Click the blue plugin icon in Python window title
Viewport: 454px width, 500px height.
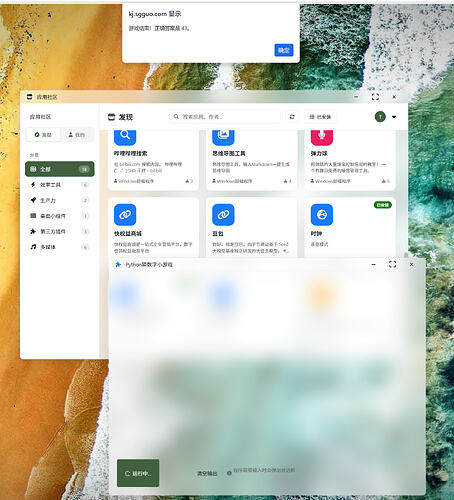point(118,264)
